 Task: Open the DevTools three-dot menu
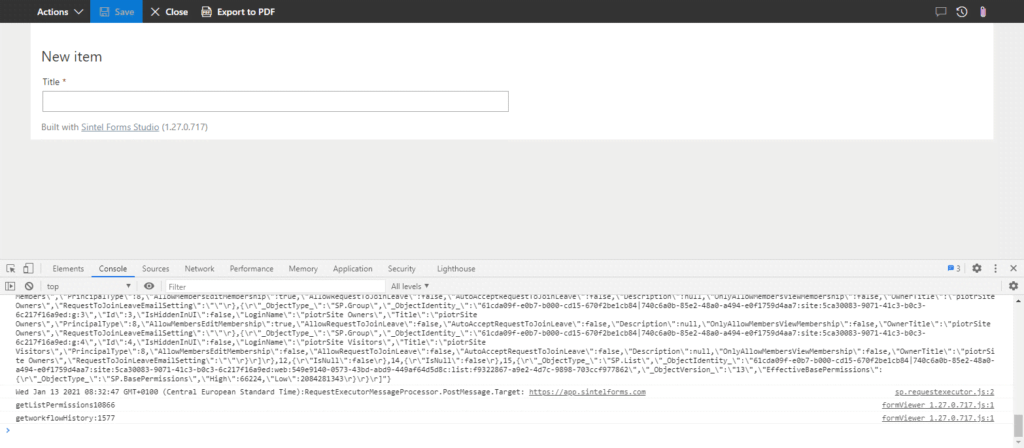click(995, 269)
